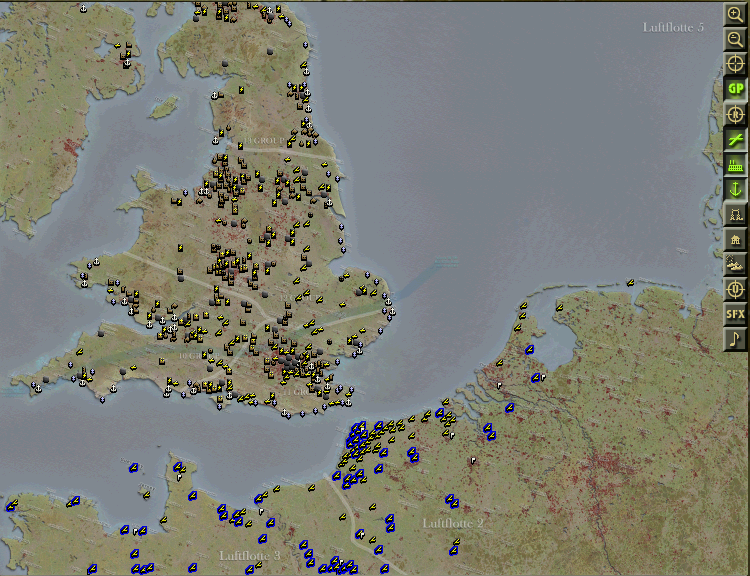This screenshot has height=576, width=750.
Task: Select the crosshair icon marked R
Action: 735,114
